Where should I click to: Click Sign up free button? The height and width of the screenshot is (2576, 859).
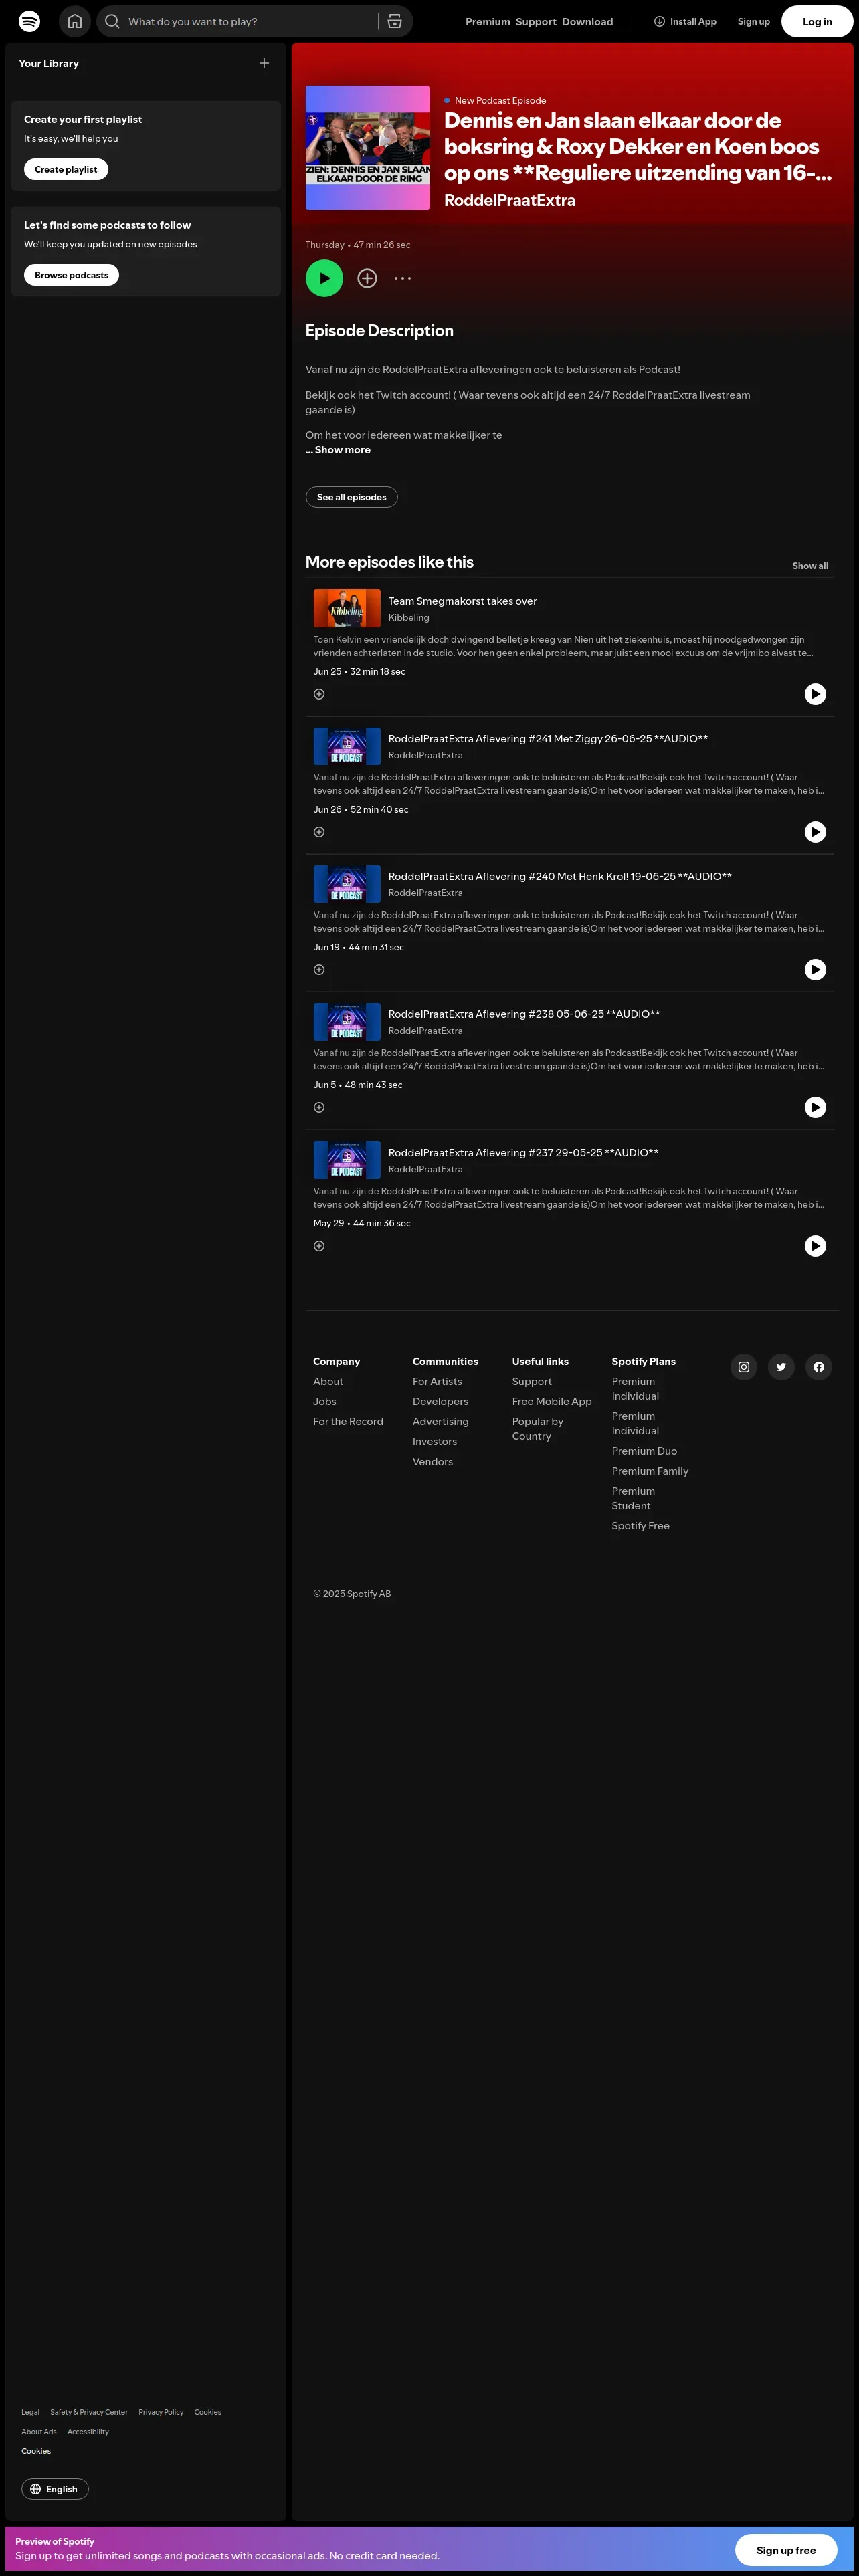click(x=786, y=2550)
